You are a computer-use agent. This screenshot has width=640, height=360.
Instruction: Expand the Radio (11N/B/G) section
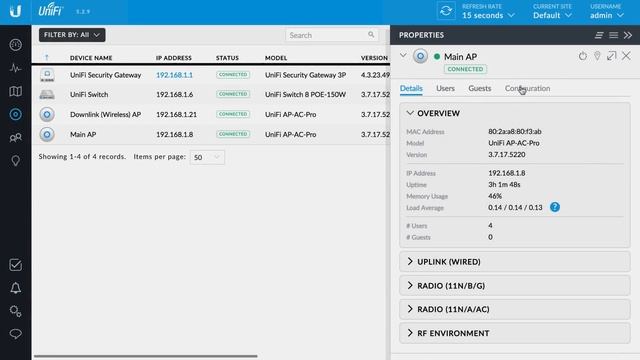[515, 286]
